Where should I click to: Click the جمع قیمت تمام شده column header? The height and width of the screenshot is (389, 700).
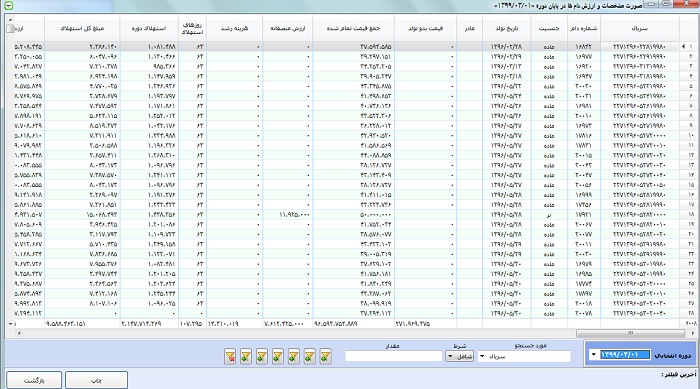click(354, 28)
